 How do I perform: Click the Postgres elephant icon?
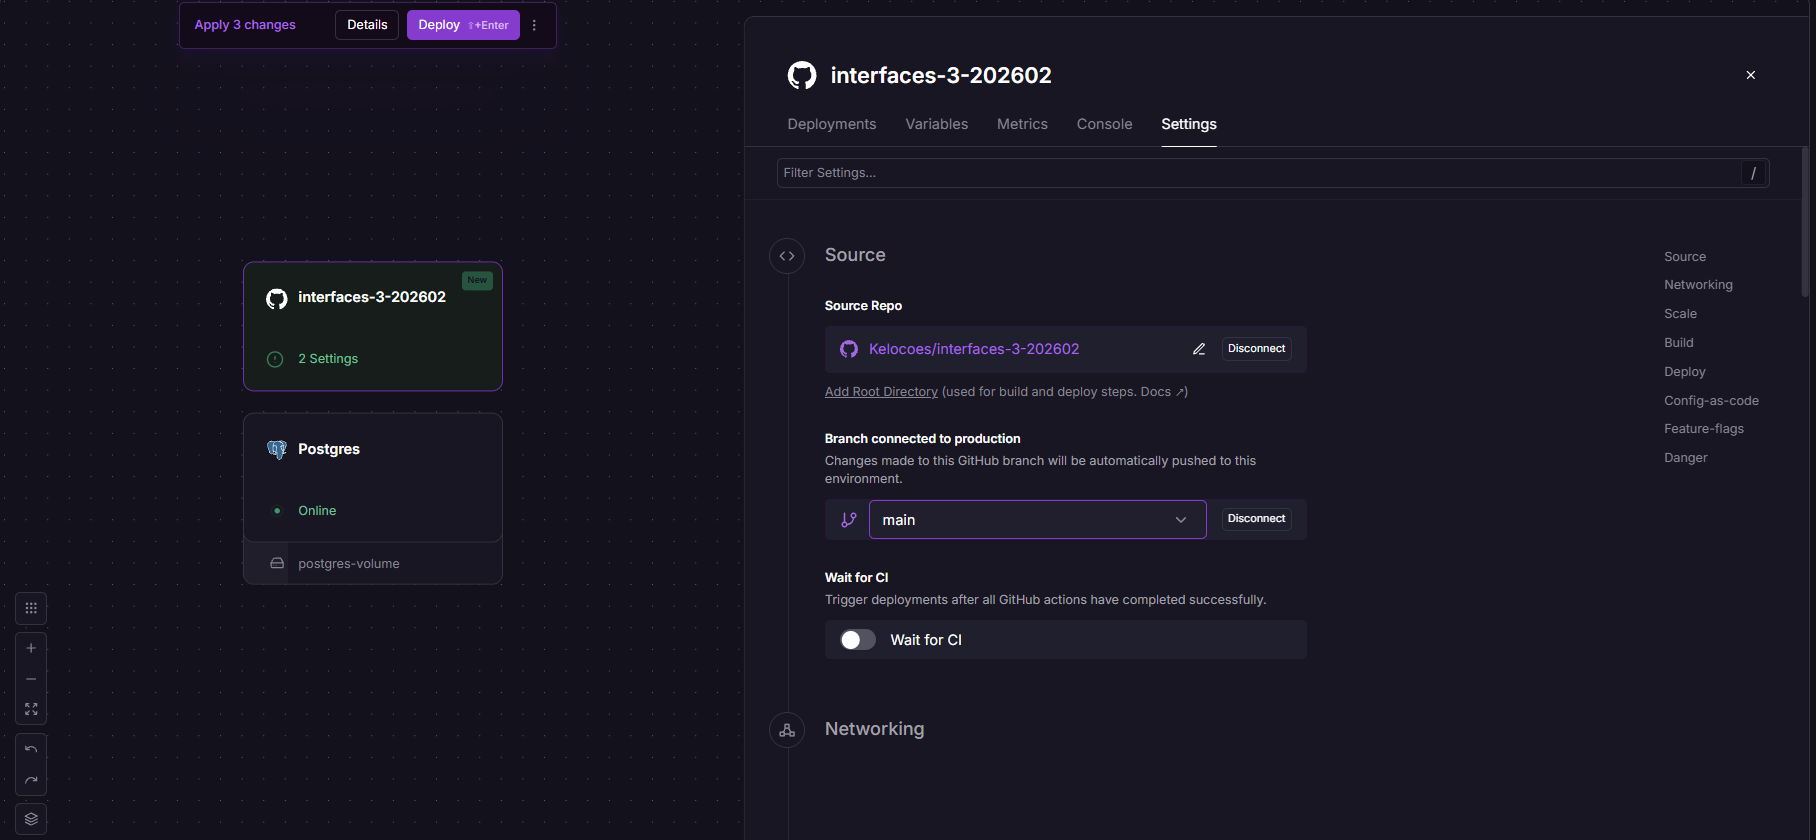(x=277, y=450)
